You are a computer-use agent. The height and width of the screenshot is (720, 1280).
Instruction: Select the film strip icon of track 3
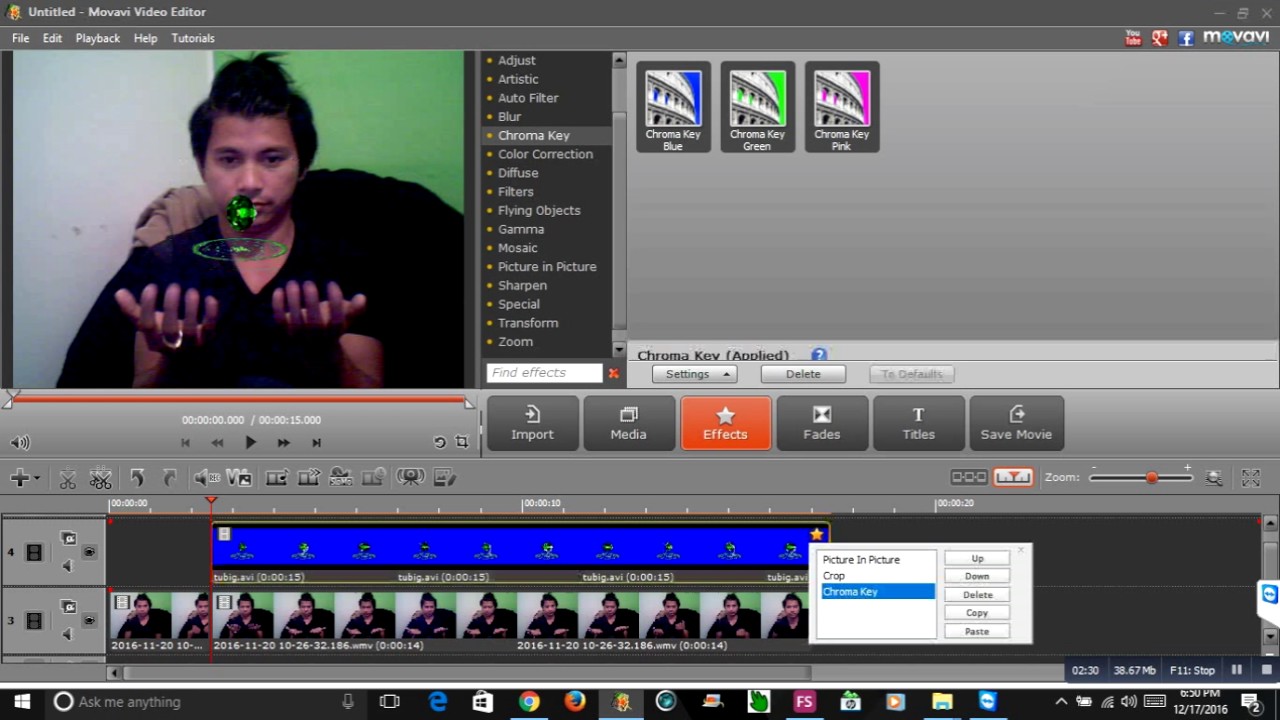click(34, 621)
